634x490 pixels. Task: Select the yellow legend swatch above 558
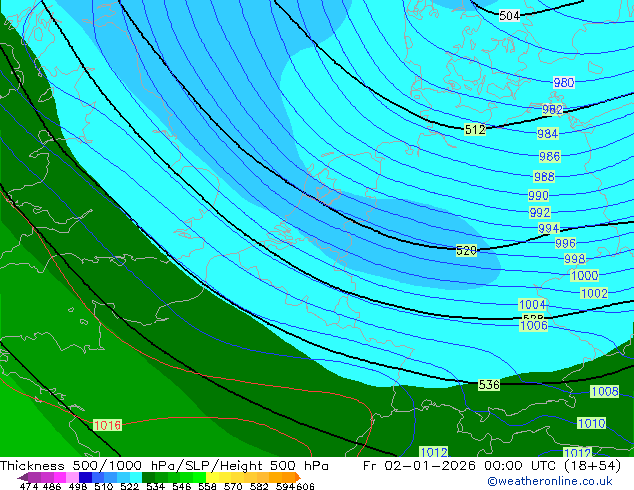[x=212, y=477]
